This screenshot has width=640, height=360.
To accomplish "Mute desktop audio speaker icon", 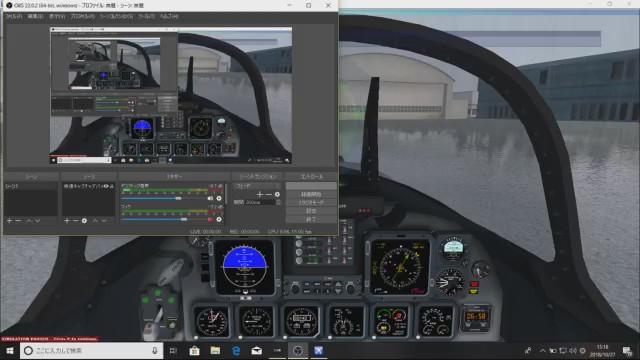I will click(x=210, y=198).
